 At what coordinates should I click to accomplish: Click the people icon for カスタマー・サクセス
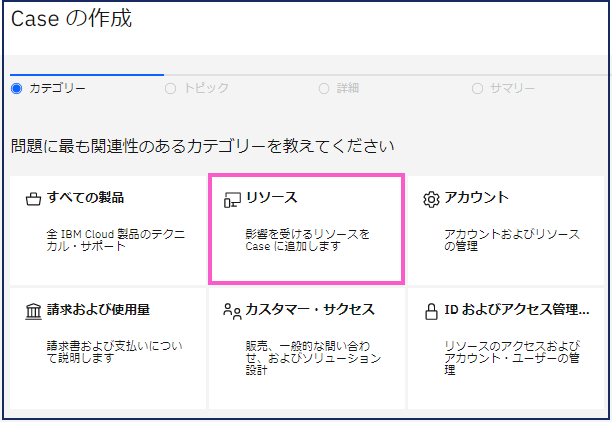point(231,310)
